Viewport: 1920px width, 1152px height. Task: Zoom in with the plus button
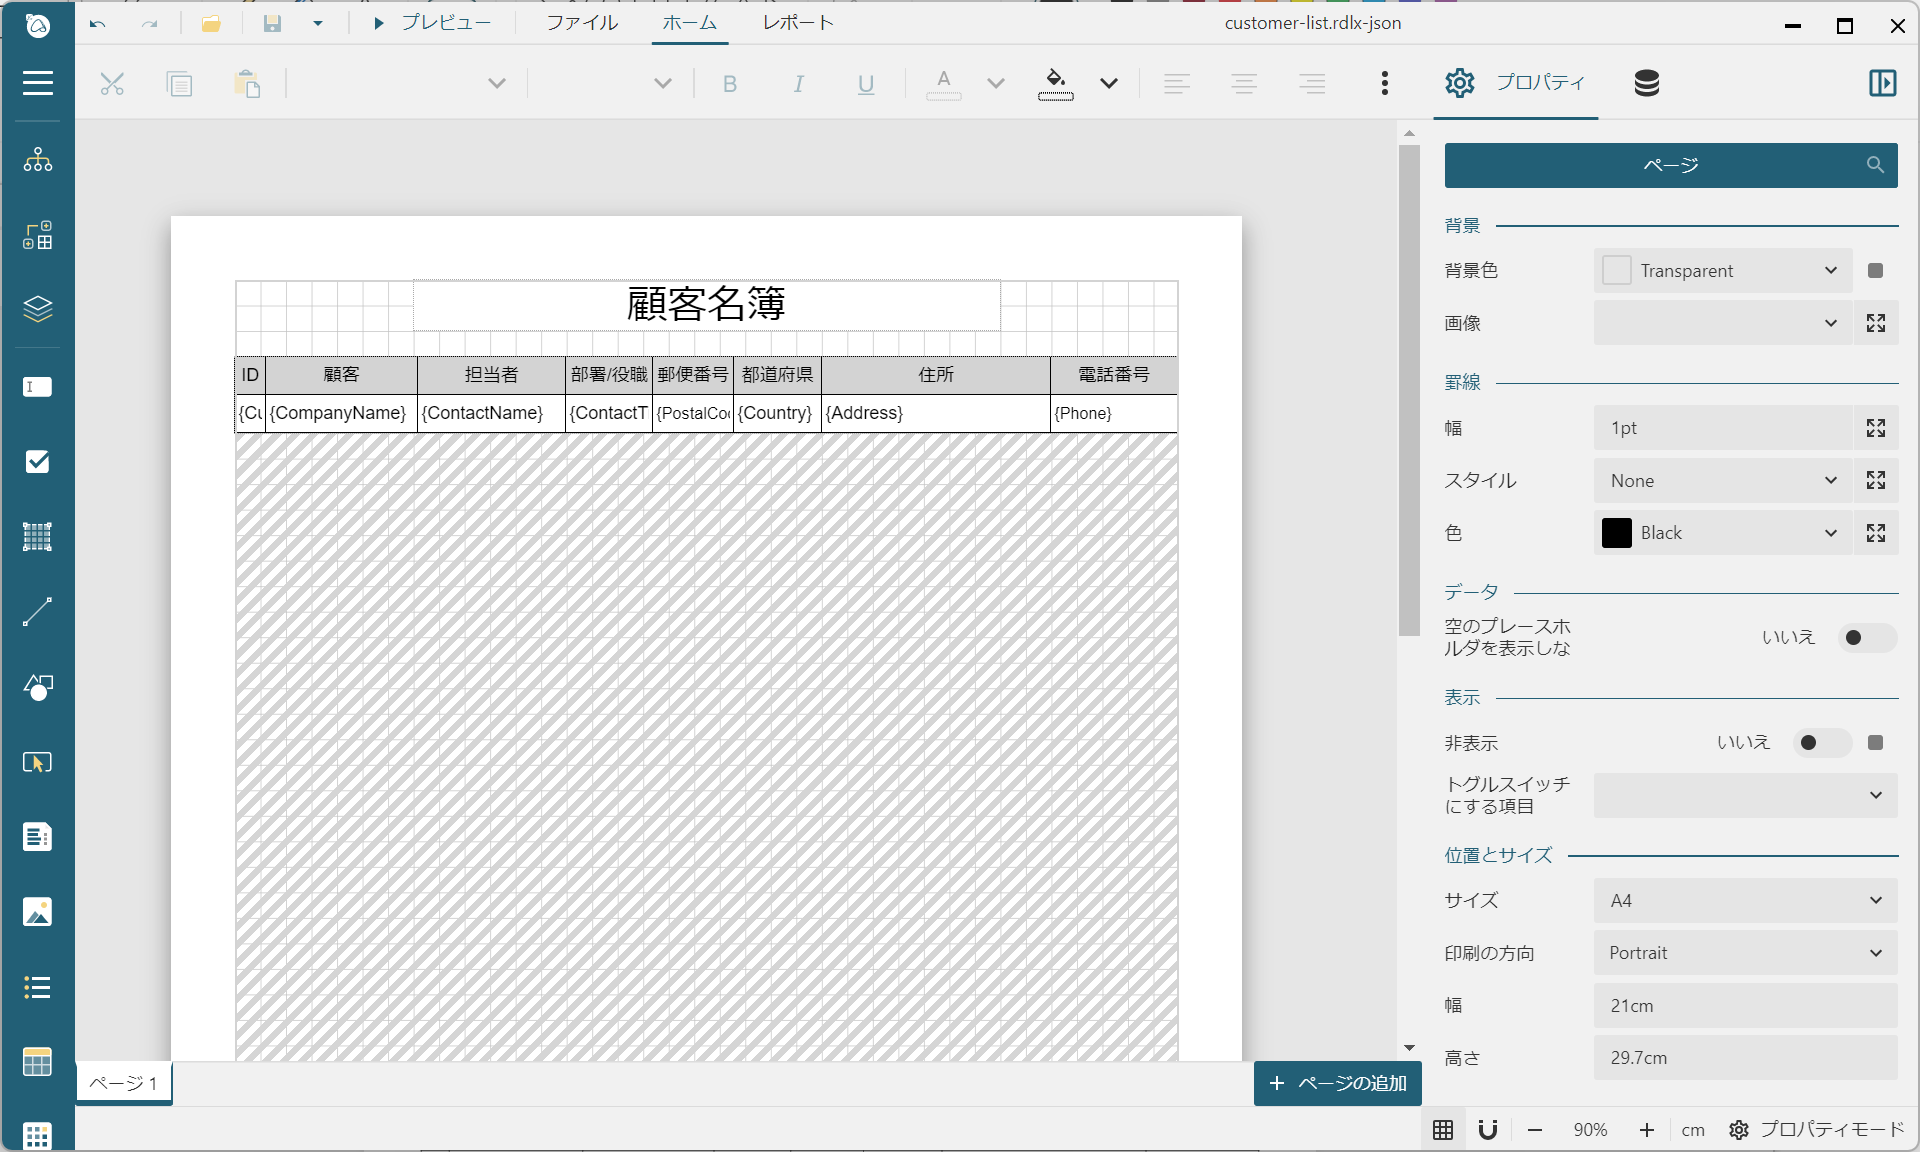(1646, 1130)
